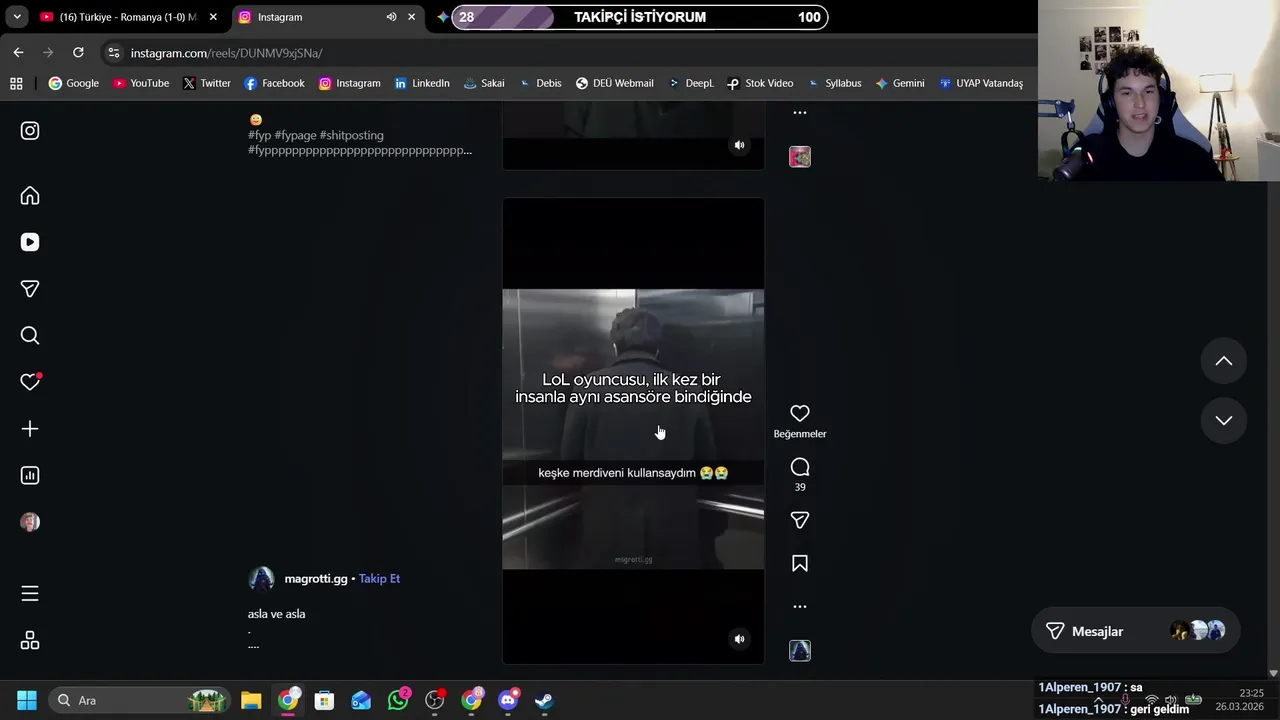Mute the currently playing LoL oyuncusu reel
Viewport: 1280px width, 720px height.
(x=740, y=639)
